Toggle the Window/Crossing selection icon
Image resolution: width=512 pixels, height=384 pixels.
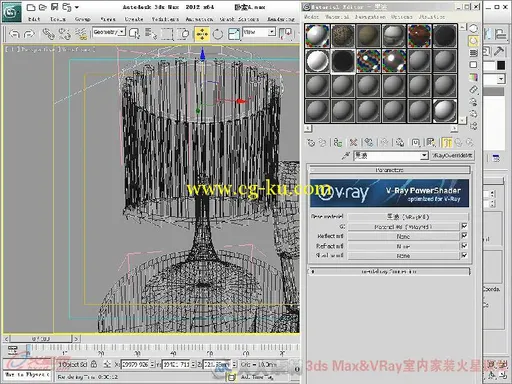click(184, 34)
